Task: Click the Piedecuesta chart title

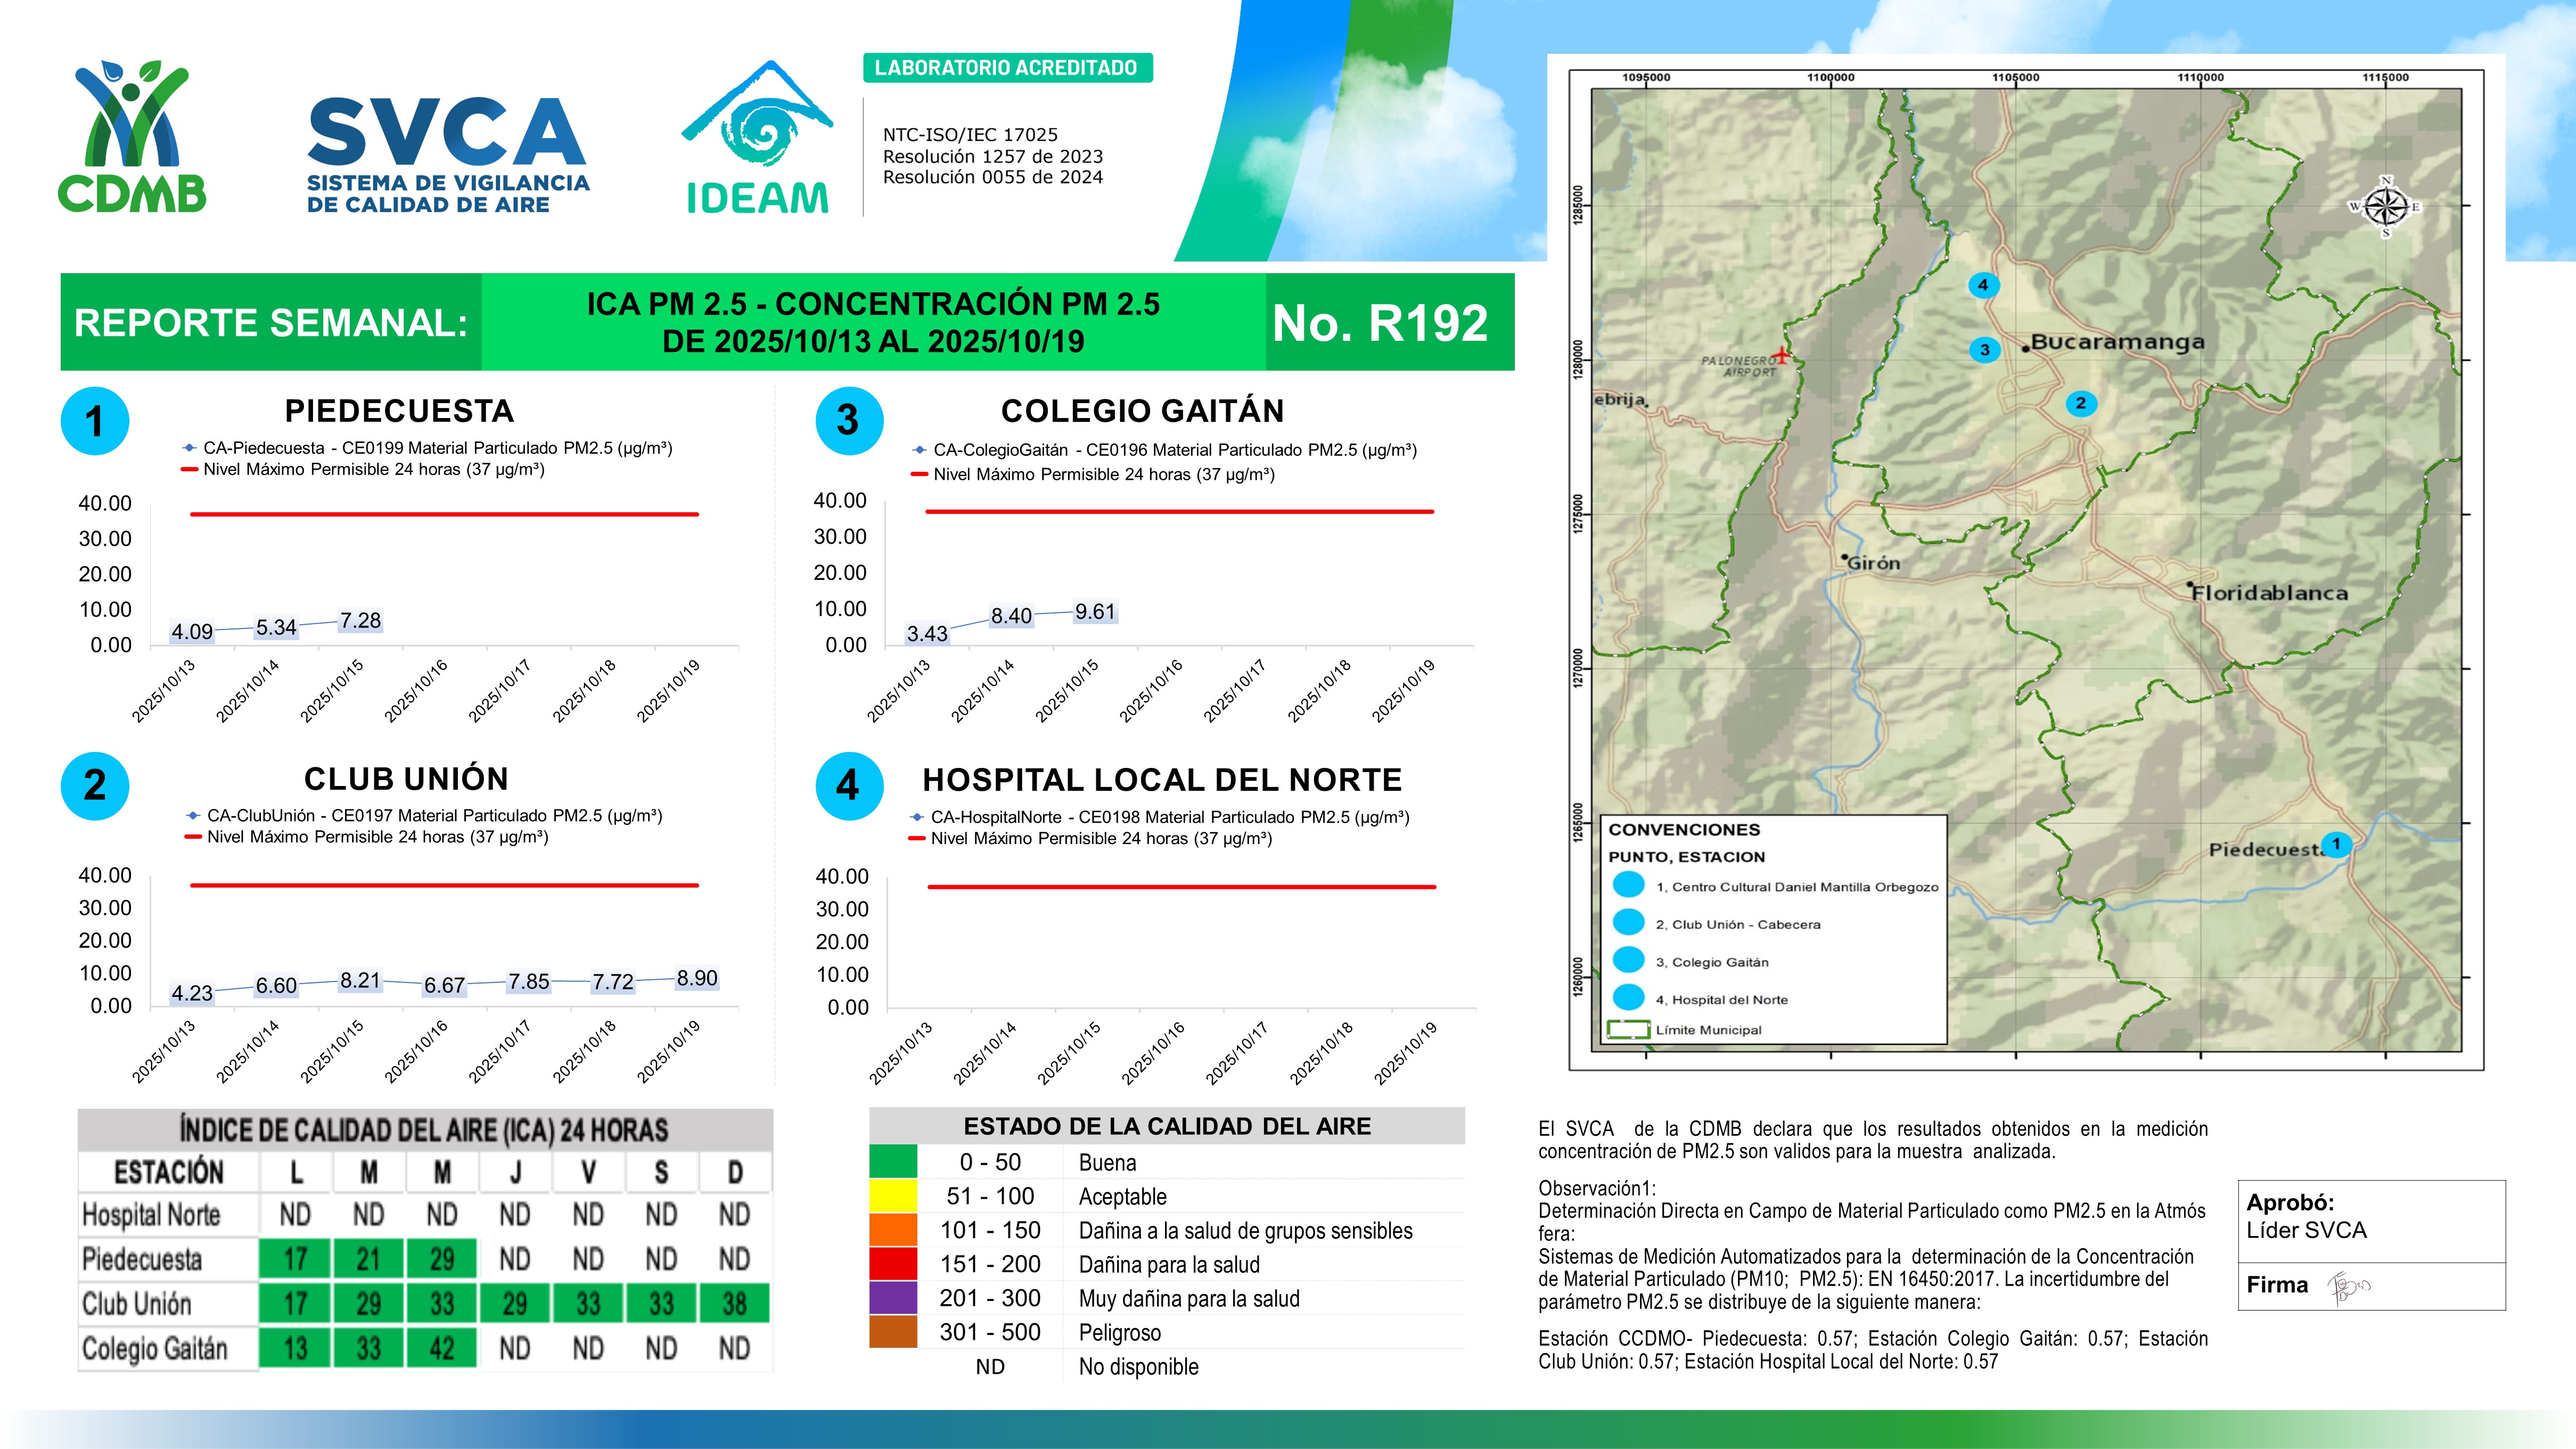Action: click(399, 411)
